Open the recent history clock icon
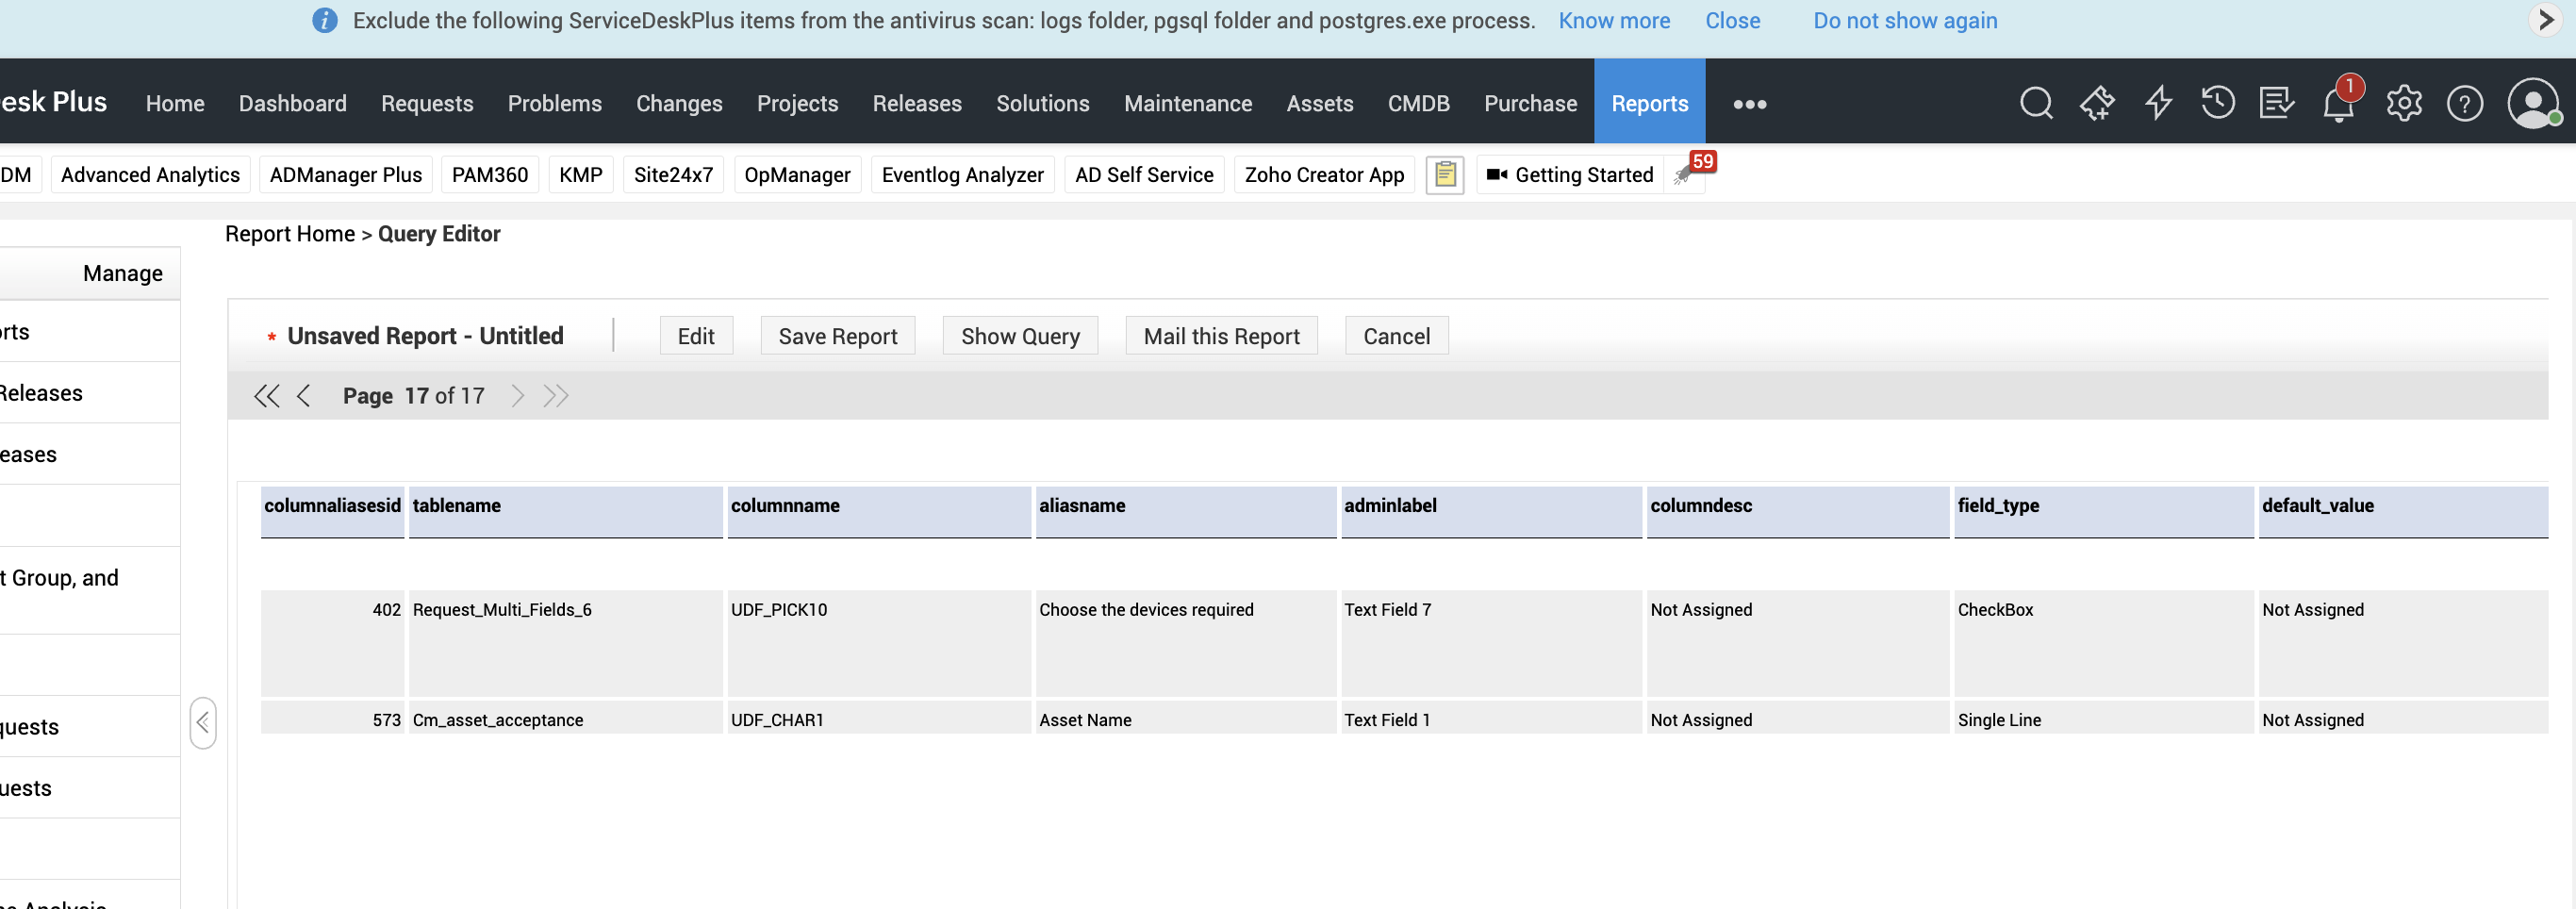2576x909 pixels. coord(2217,103)
